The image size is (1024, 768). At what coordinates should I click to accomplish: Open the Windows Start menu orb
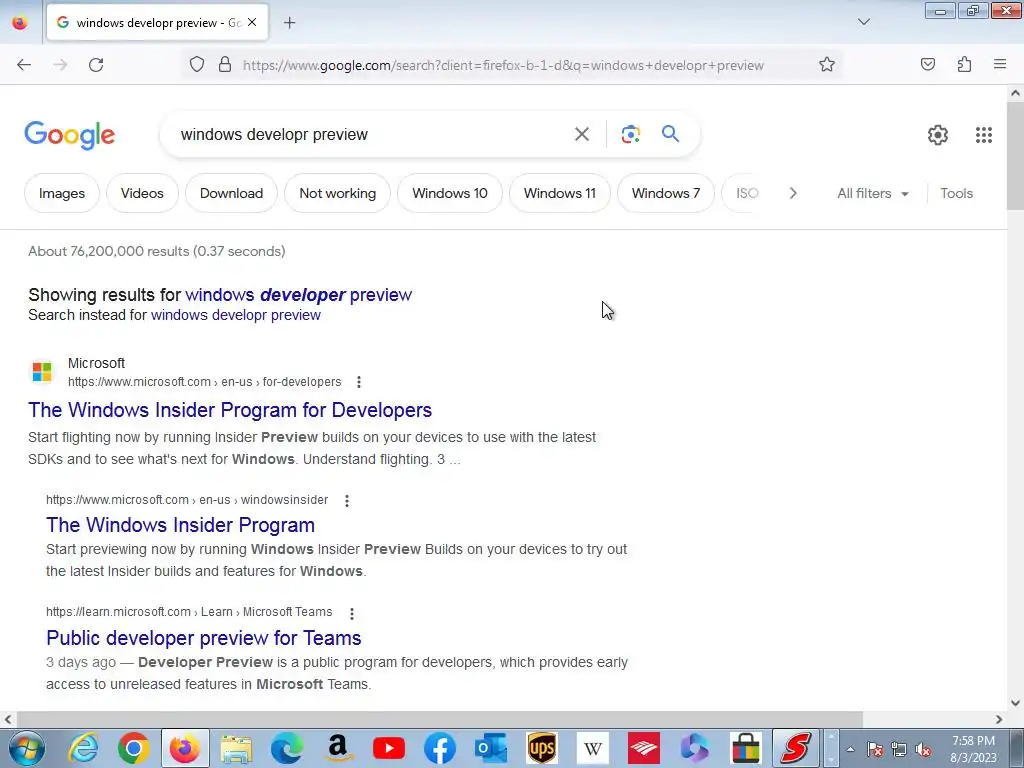pyautogui.click(x=27, y=748)
